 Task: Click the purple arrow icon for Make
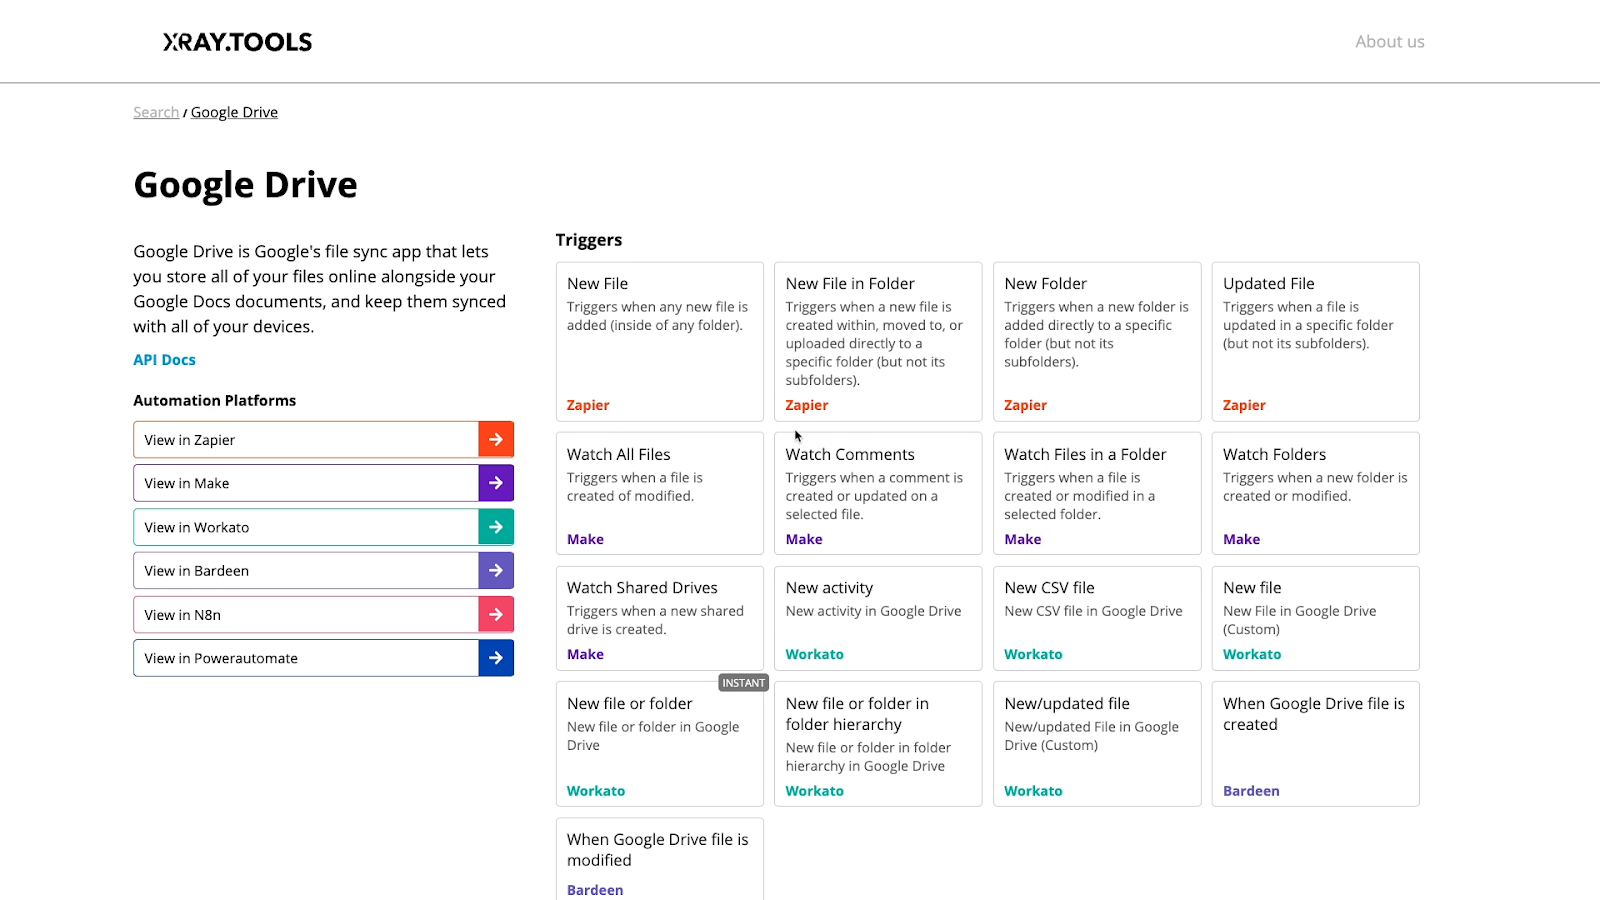[x=496, y=483]
